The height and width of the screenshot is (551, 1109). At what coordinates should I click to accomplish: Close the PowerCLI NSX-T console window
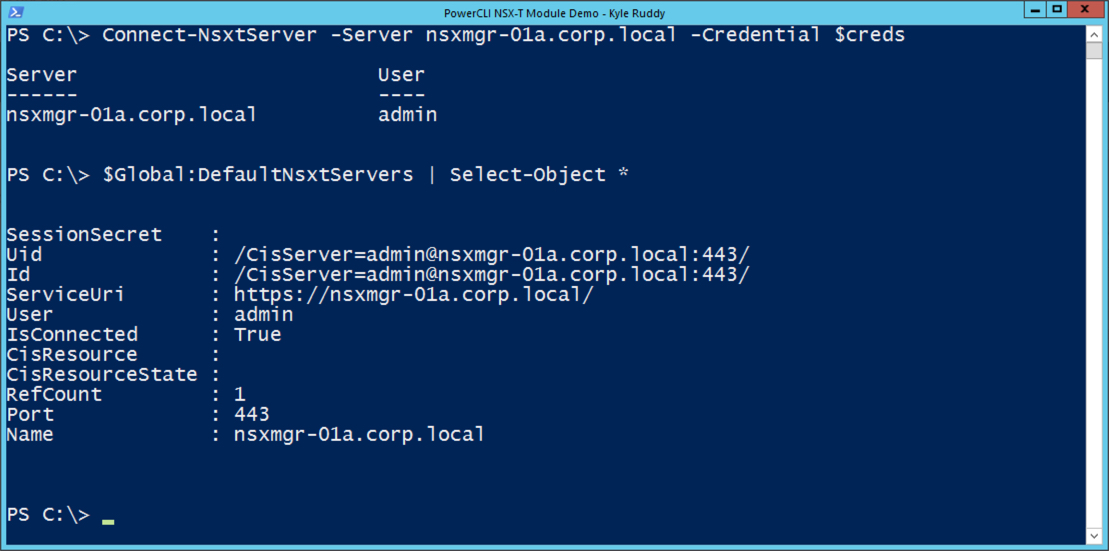[x=1087, y=10]
